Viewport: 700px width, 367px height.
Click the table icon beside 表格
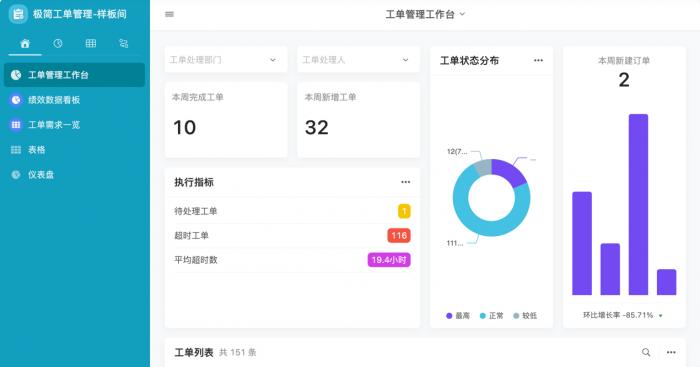tap(16, 150)
